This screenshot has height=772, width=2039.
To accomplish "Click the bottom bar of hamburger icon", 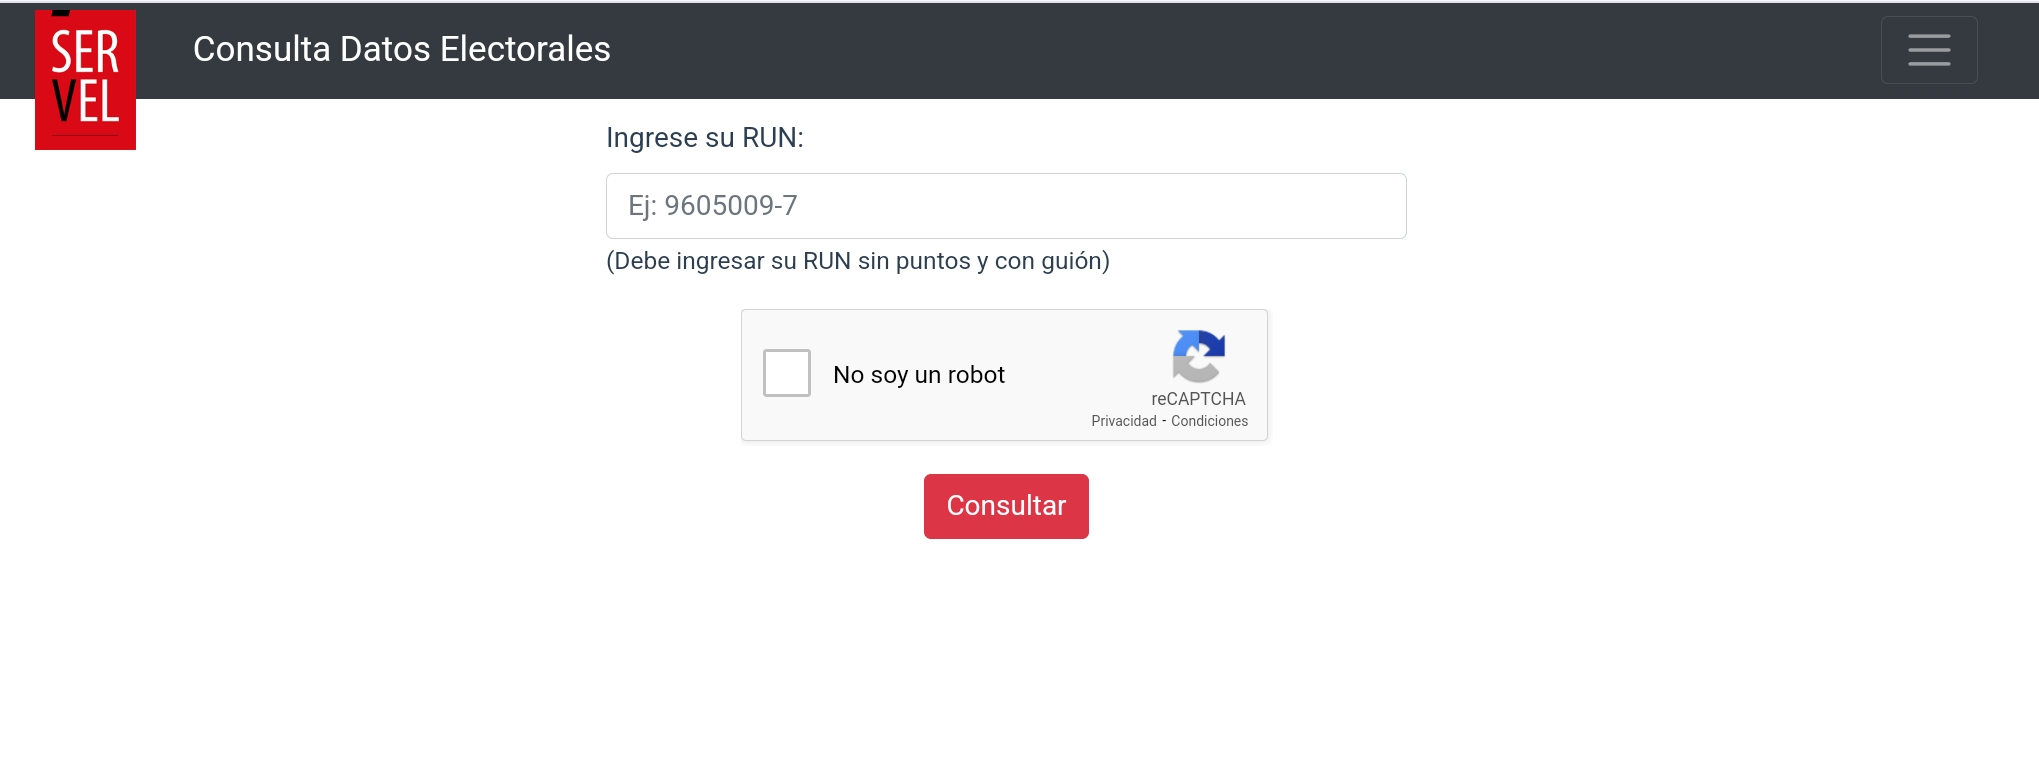I will click(x=1929, y=64).
